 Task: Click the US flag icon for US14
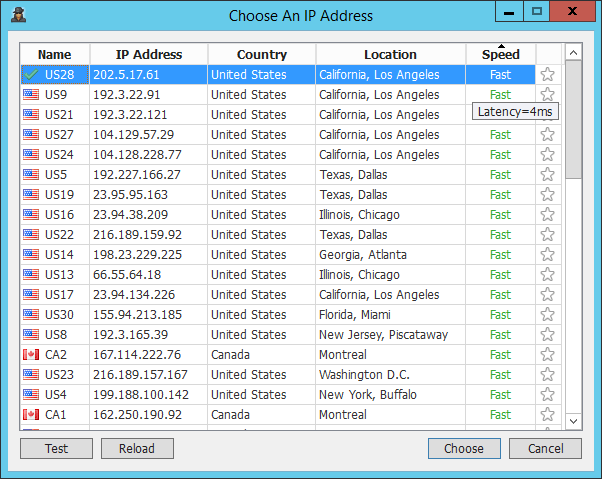pos(31,254)
